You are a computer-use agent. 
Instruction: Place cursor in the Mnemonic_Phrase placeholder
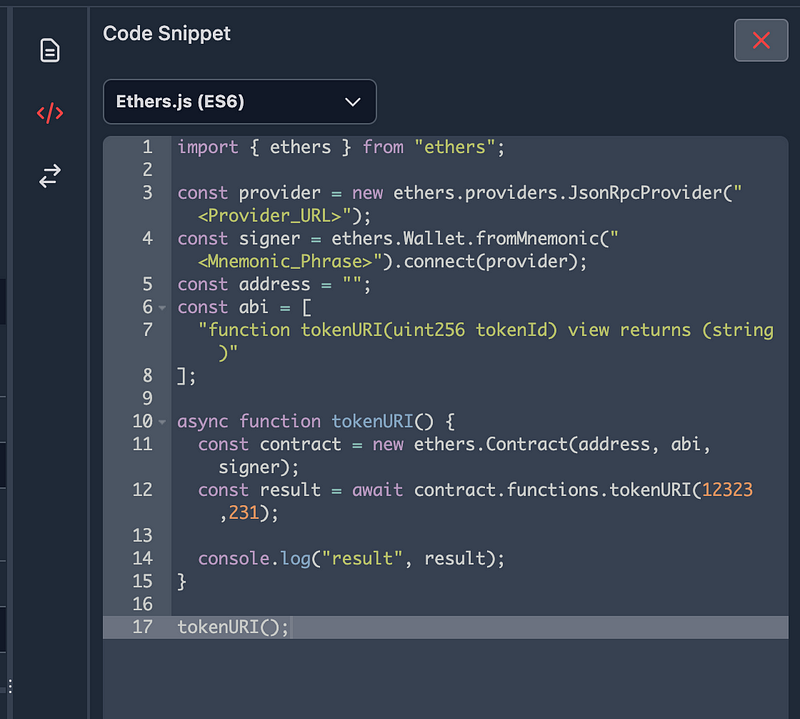tap(284, 262)
